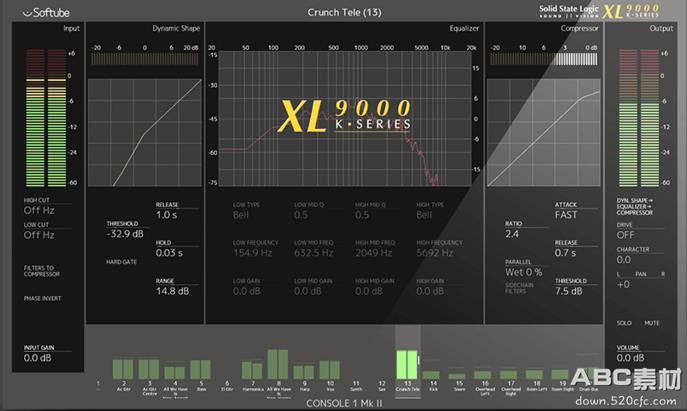Click compressor Threshold 7.5 dB value

[x=569, y=291]
